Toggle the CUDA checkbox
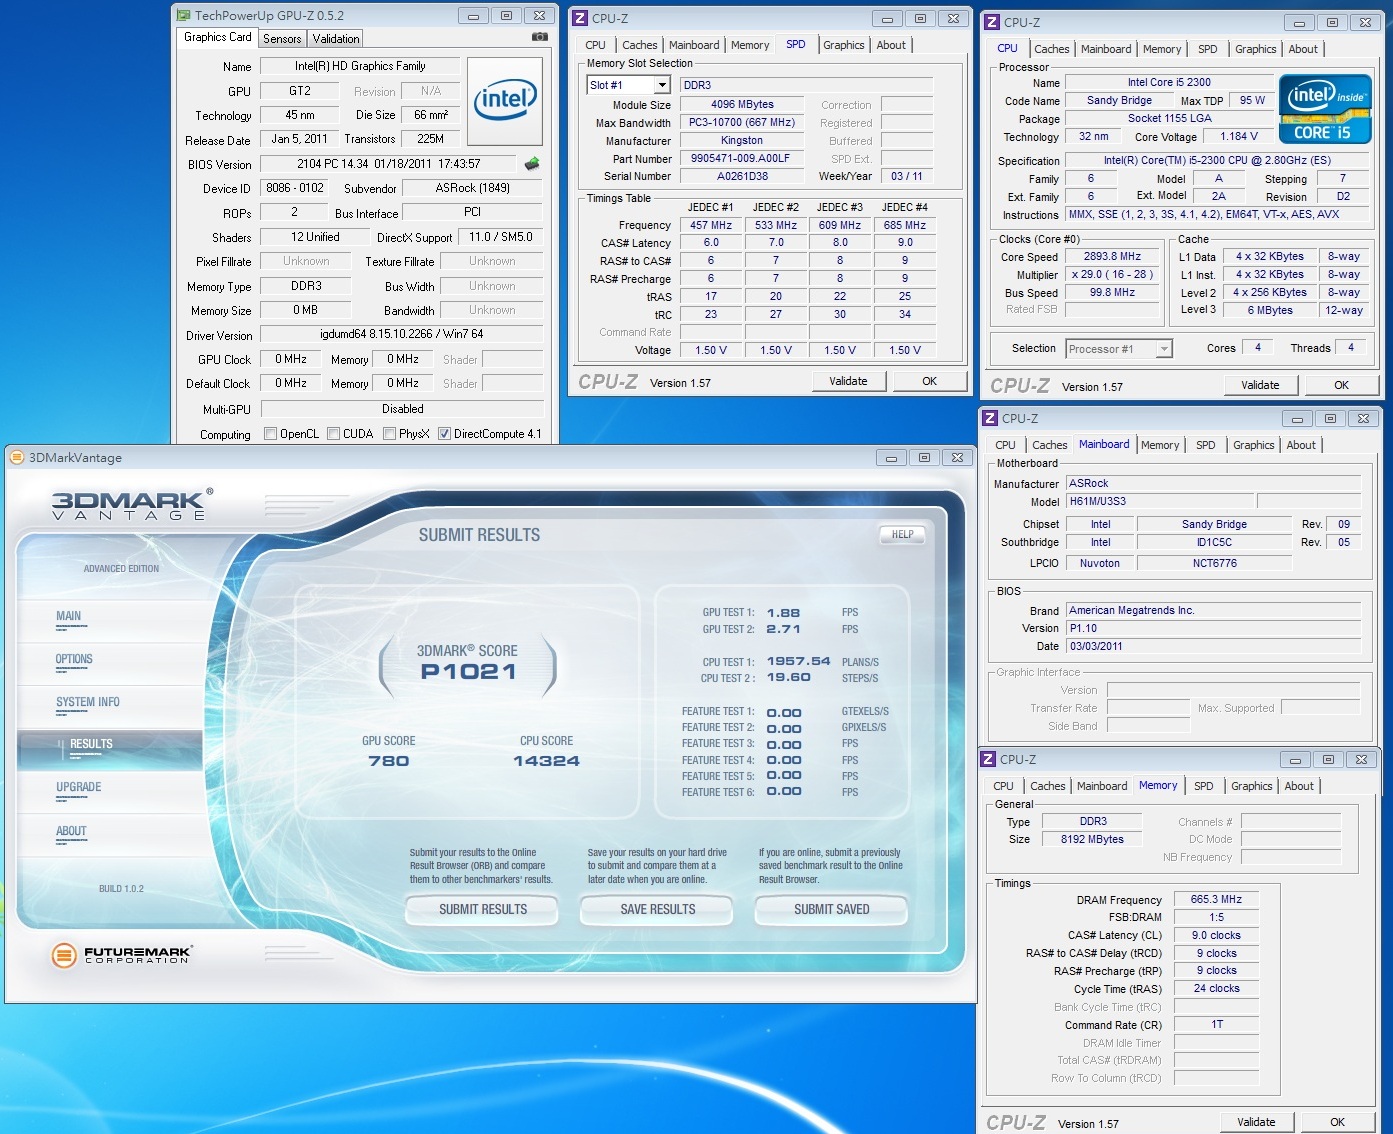1393x1134 pixels. tap(333, 434)
